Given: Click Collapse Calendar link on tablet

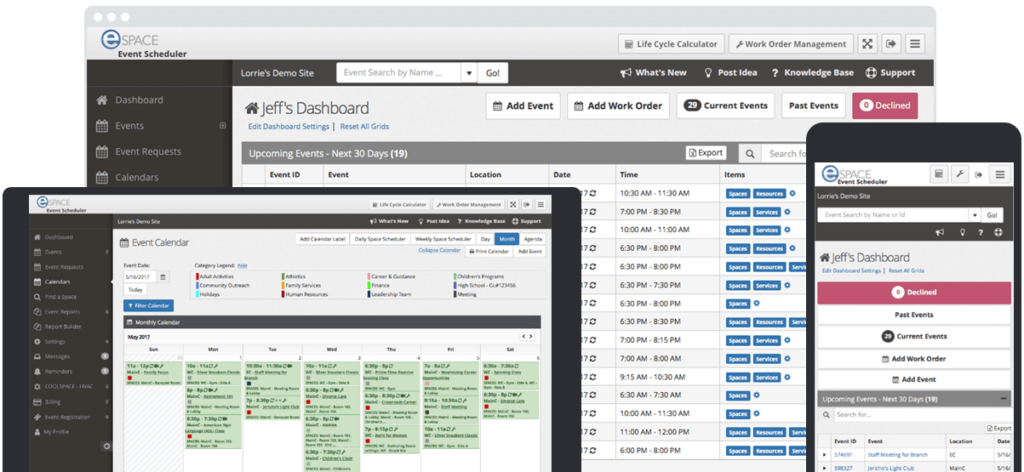Looking at the screenshot, I should click(x=440, y=251).
